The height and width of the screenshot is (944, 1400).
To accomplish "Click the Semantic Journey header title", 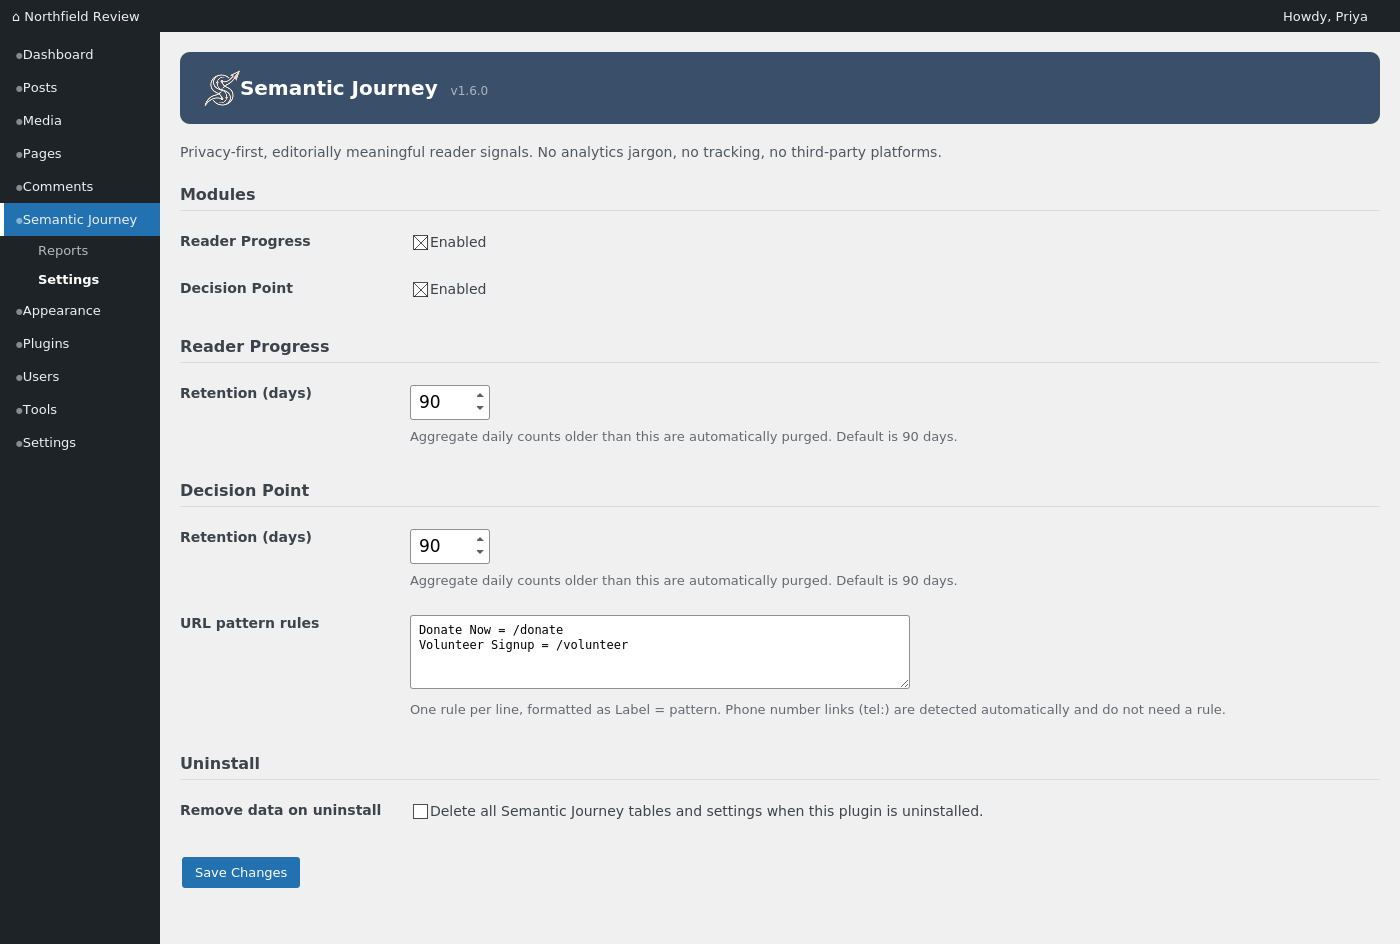I will pos(339,88).
